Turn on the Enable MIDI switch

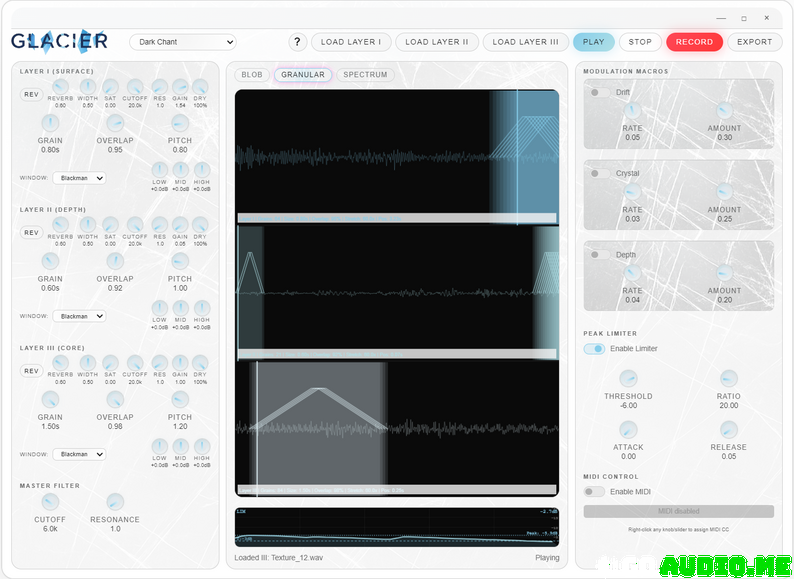594,491
